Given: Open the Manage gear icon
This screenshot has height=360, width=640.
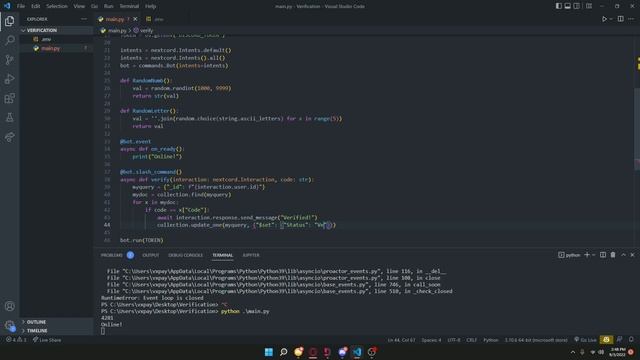Looking at the screenshot, I should (10, 326).
